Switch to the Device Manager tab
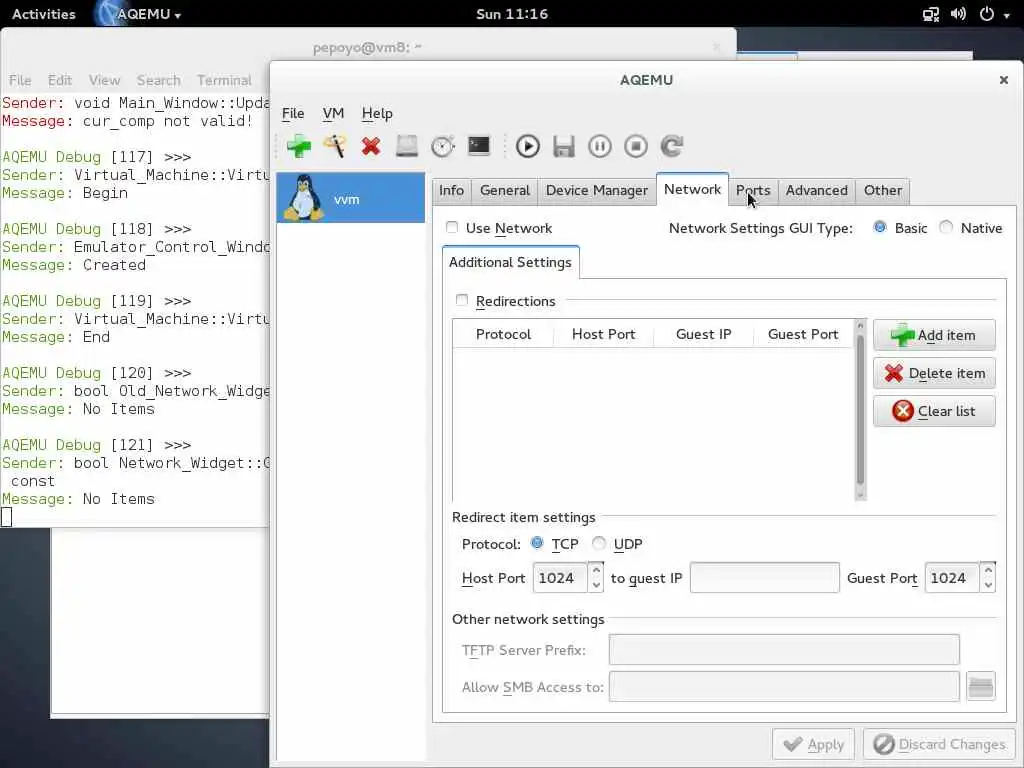Image resolution: width=1024 pixels, height=768 pixels. [596, 191]
